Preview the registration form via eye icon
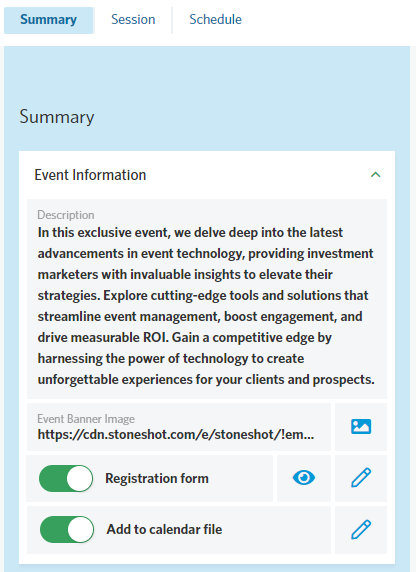The image size is (416, 572). tap(304, 478)
